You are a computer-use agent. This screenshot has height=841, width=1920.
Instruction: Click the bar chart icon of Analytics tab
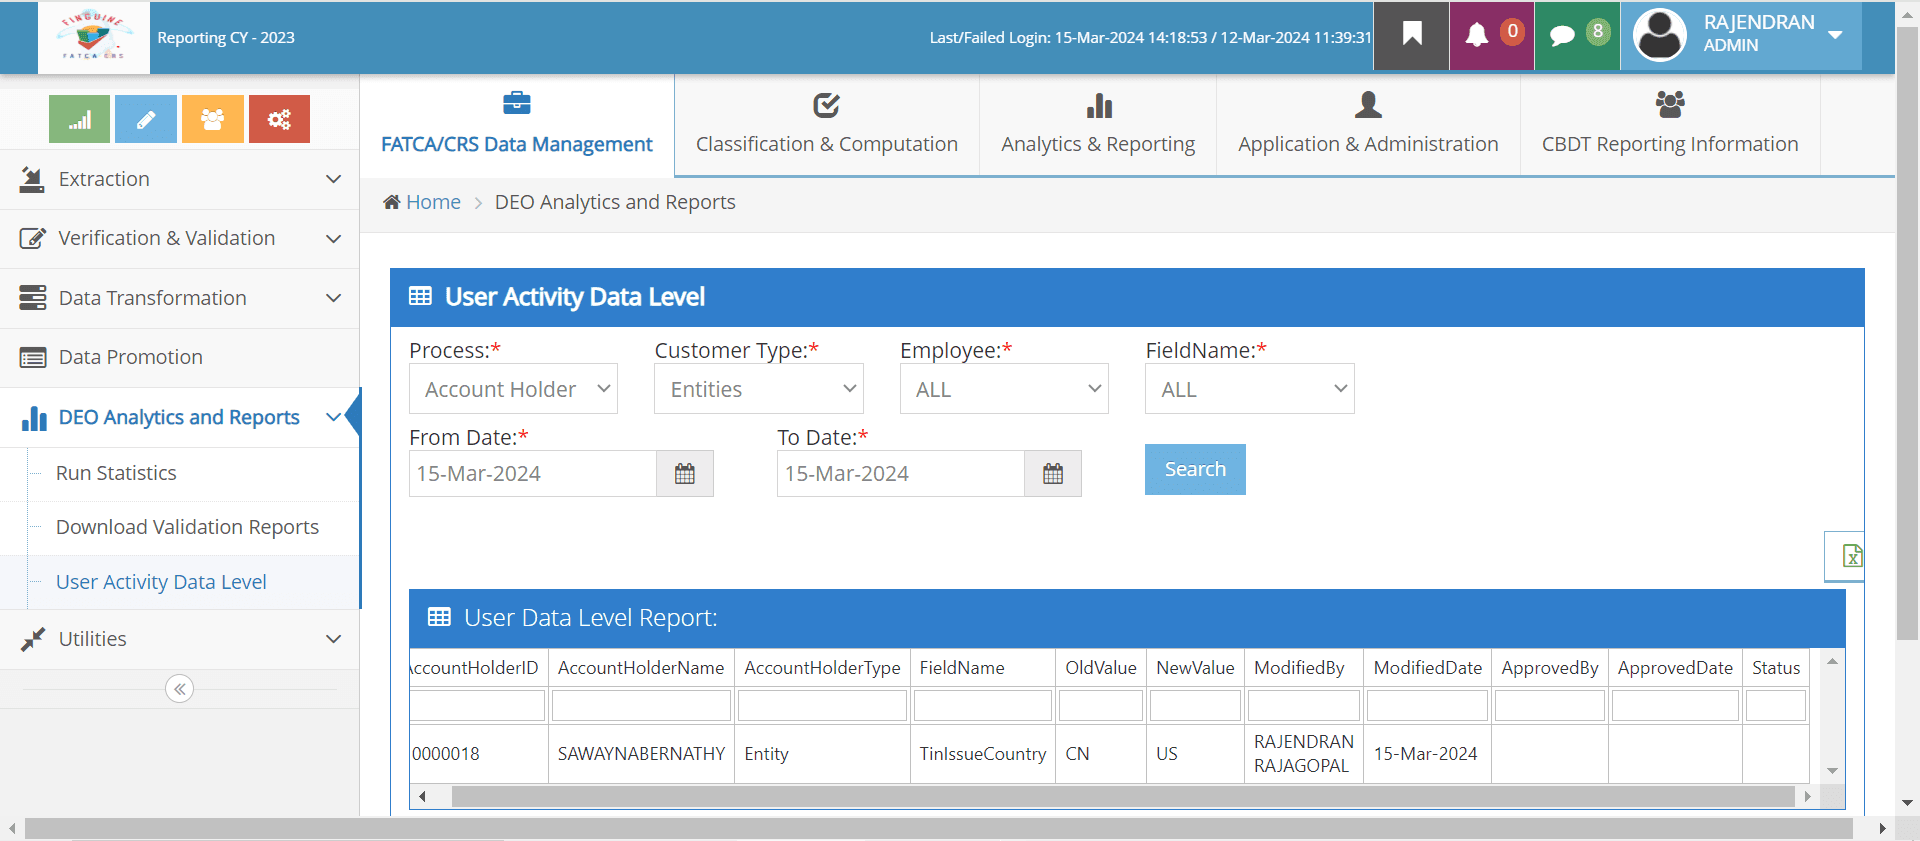[1099, 105]
